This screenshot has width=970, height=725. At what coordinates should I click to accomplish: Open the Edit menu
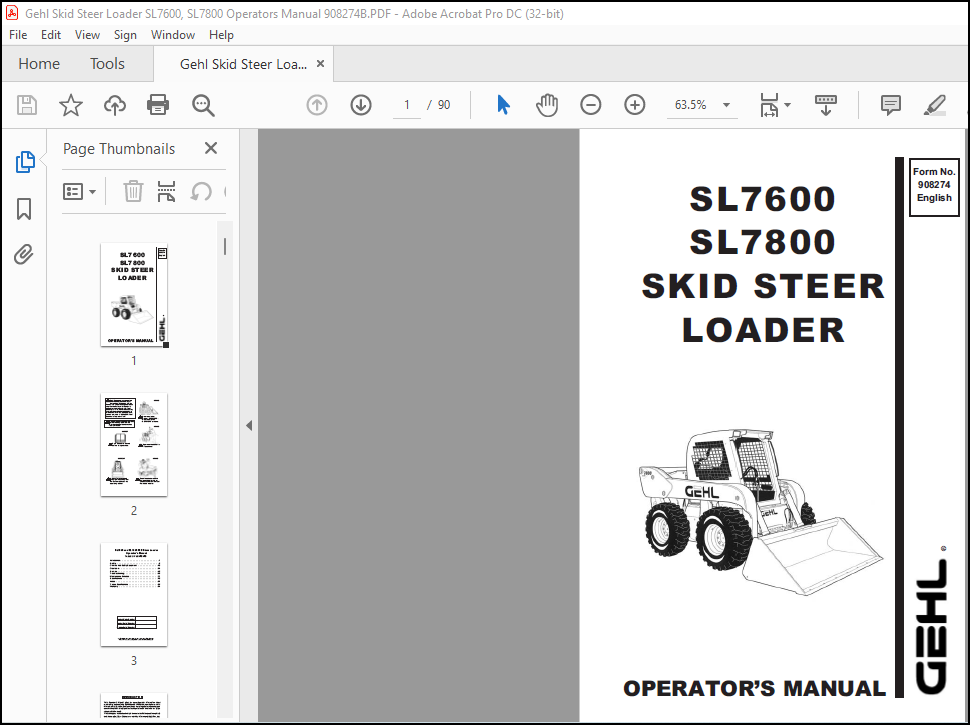[51, 35]
